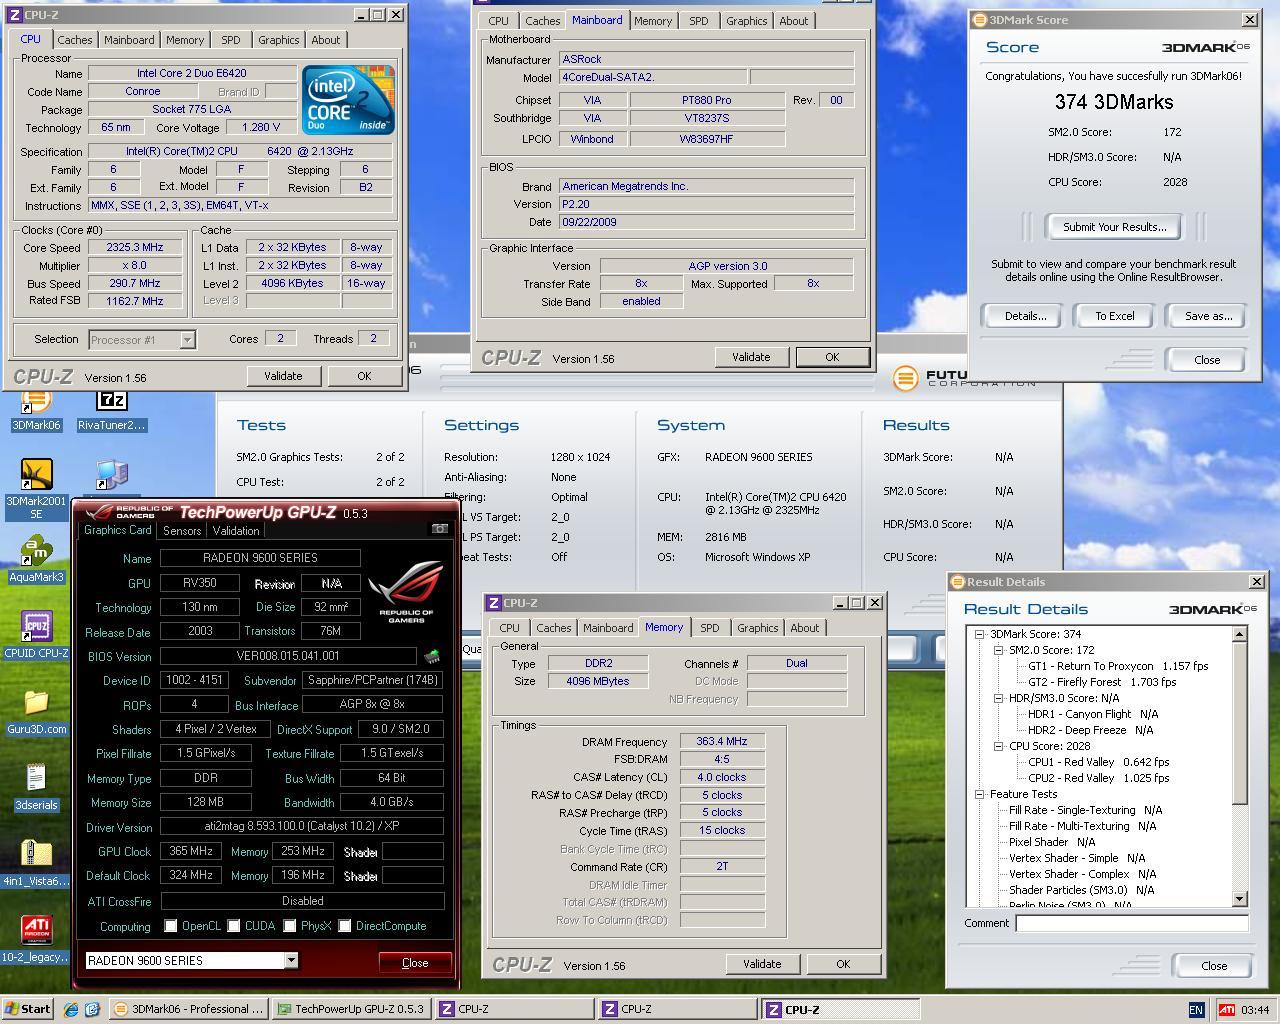
Task: Click Internet Explorer quick launch icon
Action: click(x=71, y=1009)
